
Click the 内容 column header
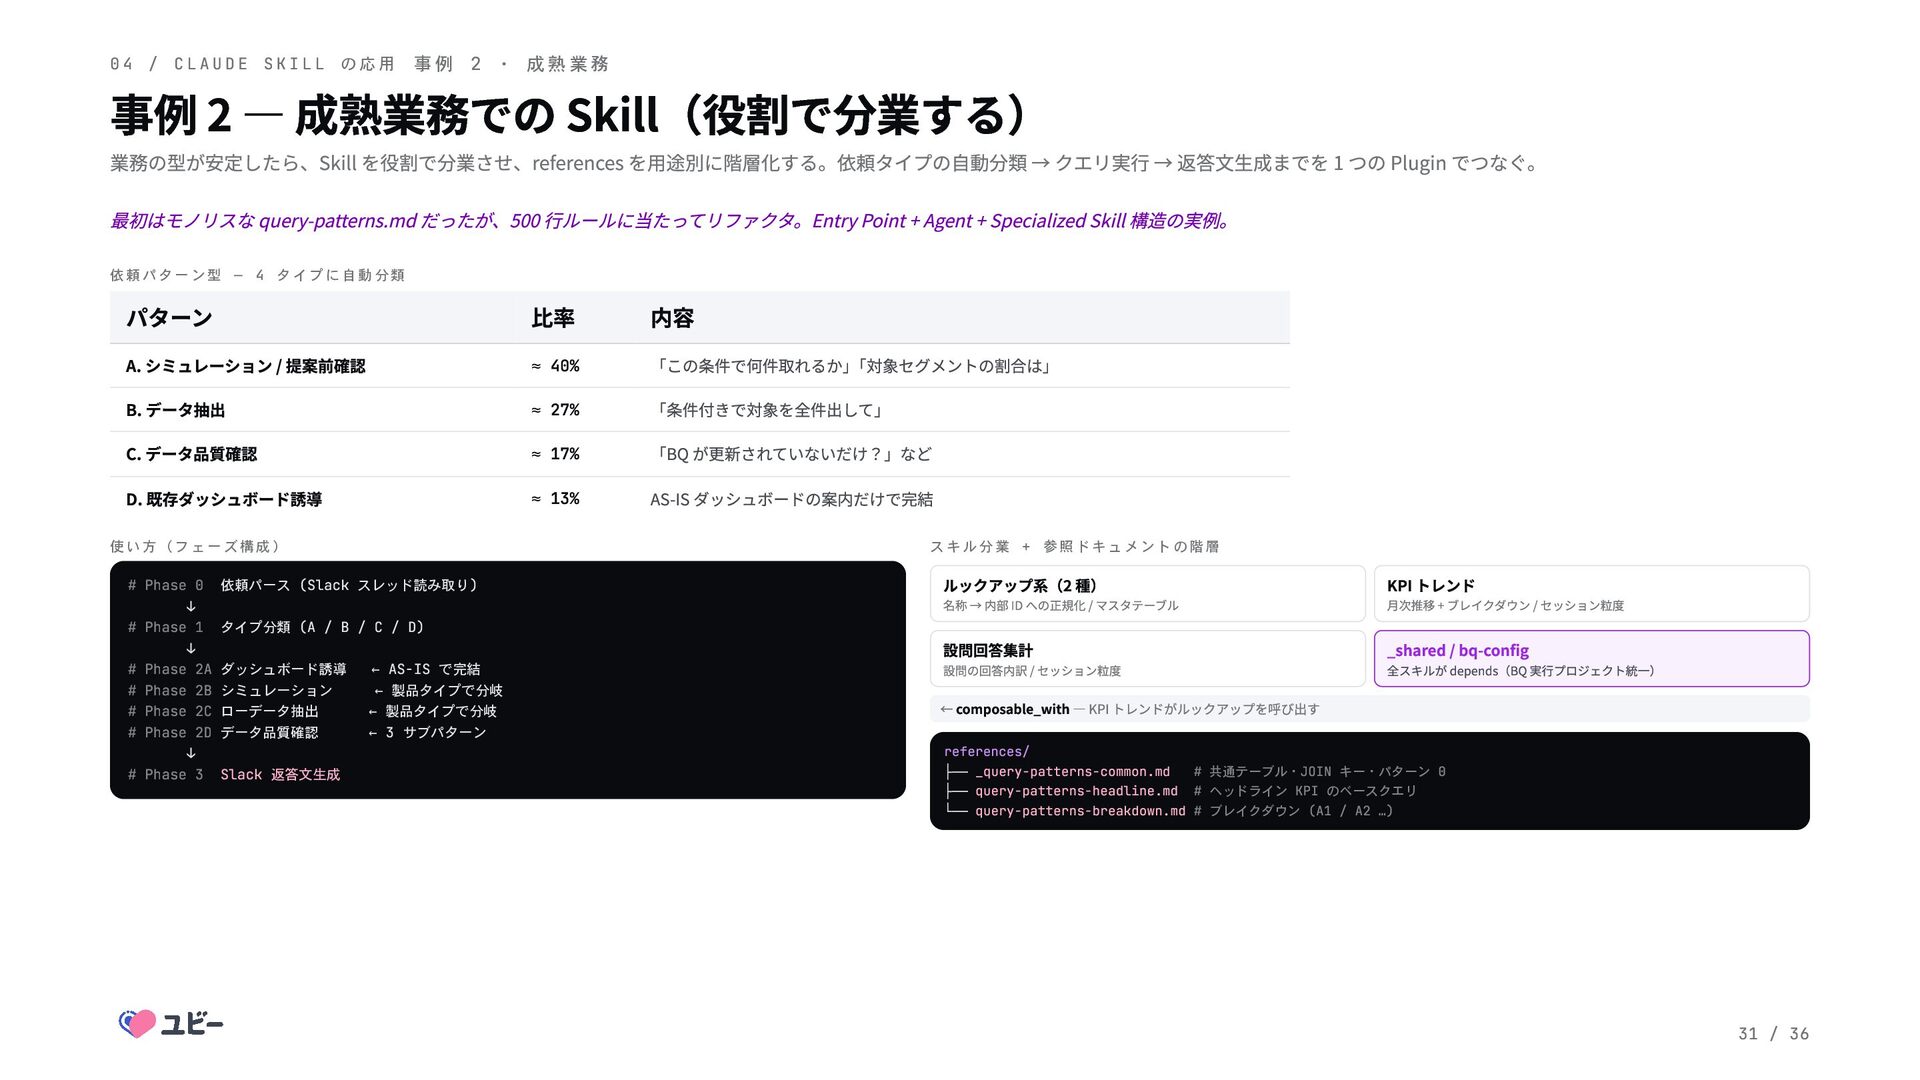point(672,318)
